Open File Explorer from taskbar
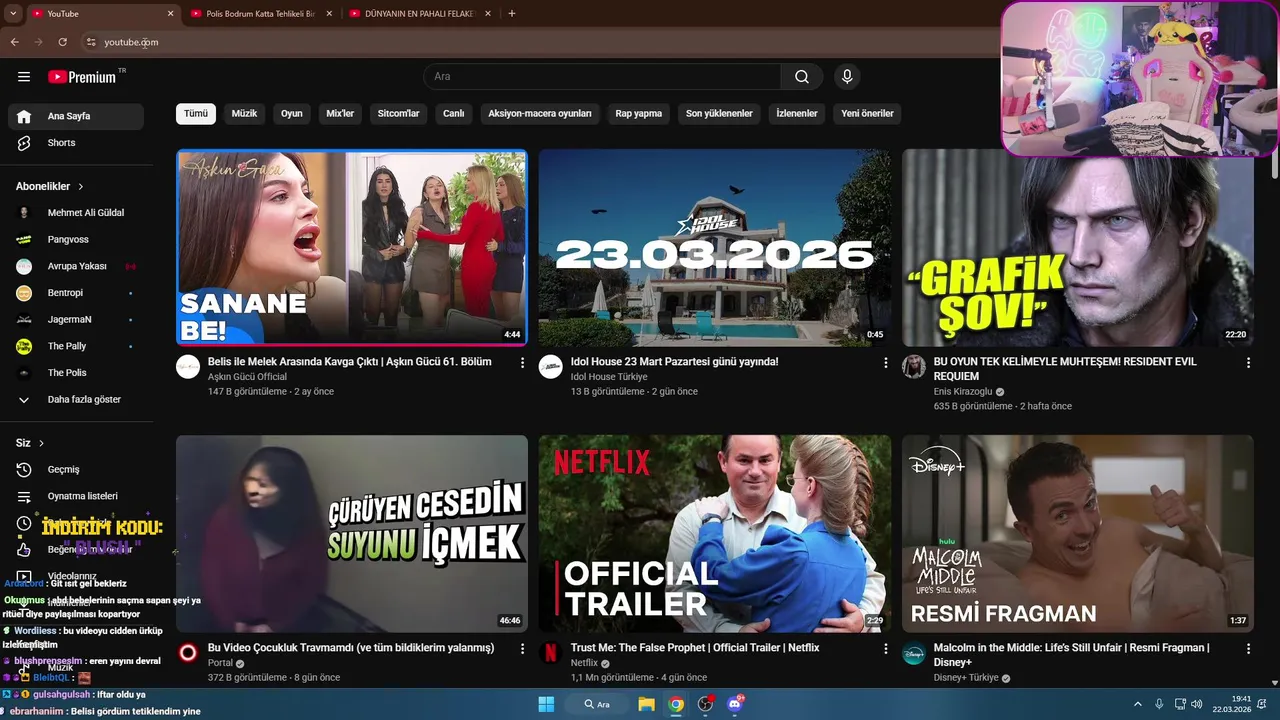 646,704
